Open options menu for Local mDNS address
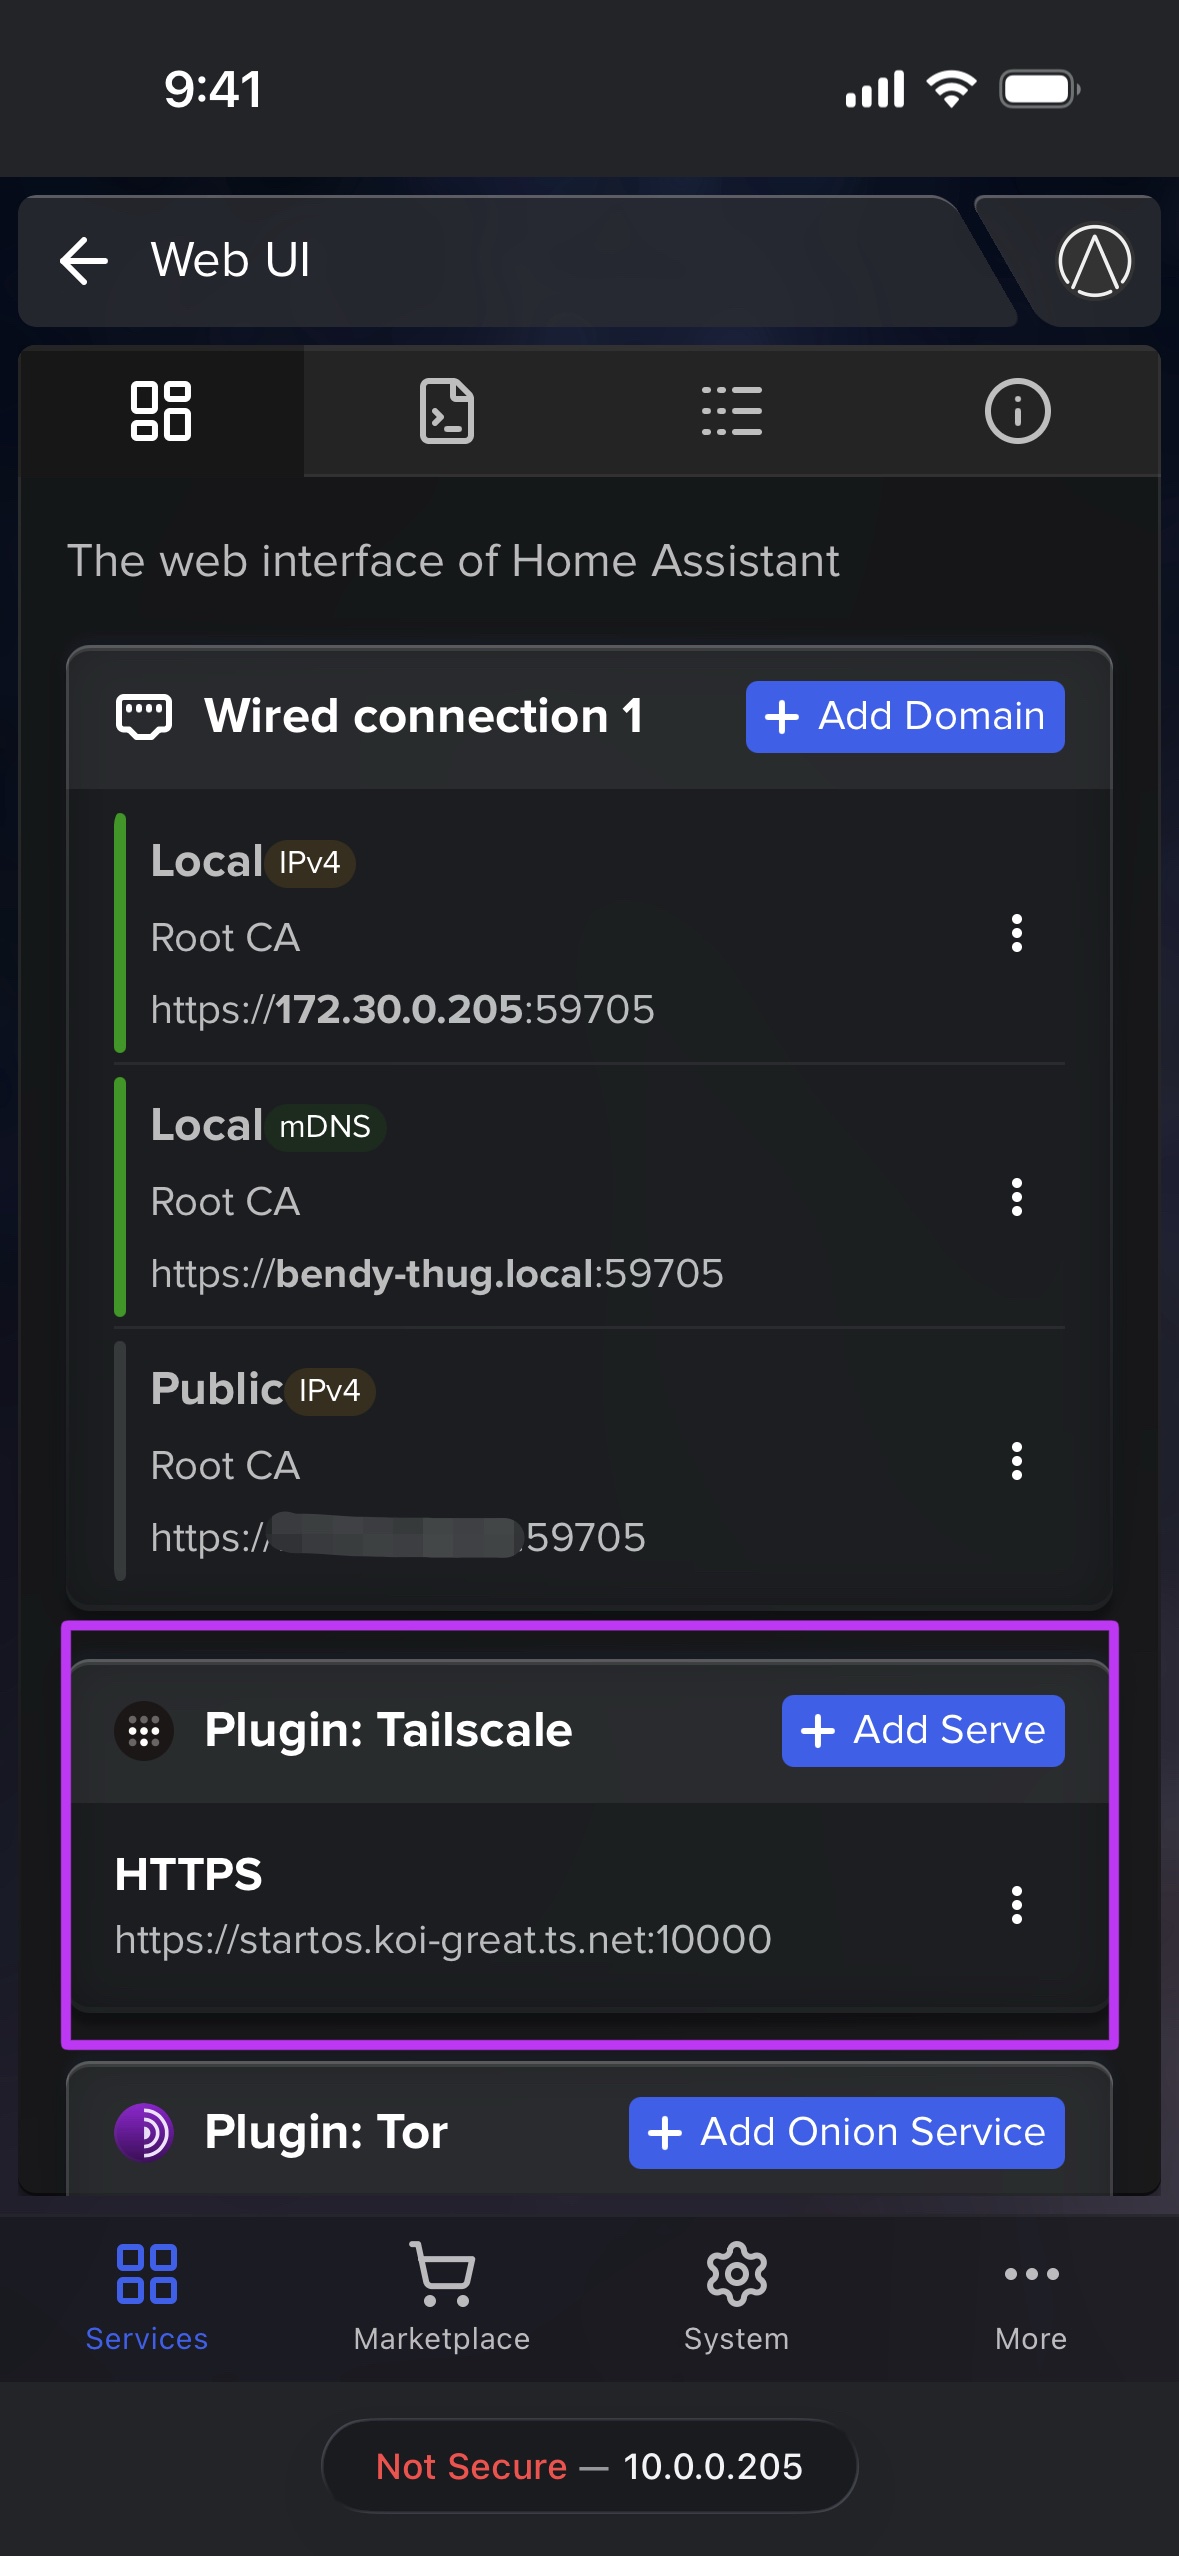Image resolution: width=1179 pixels, height=2556 pixels. 1016,1197
